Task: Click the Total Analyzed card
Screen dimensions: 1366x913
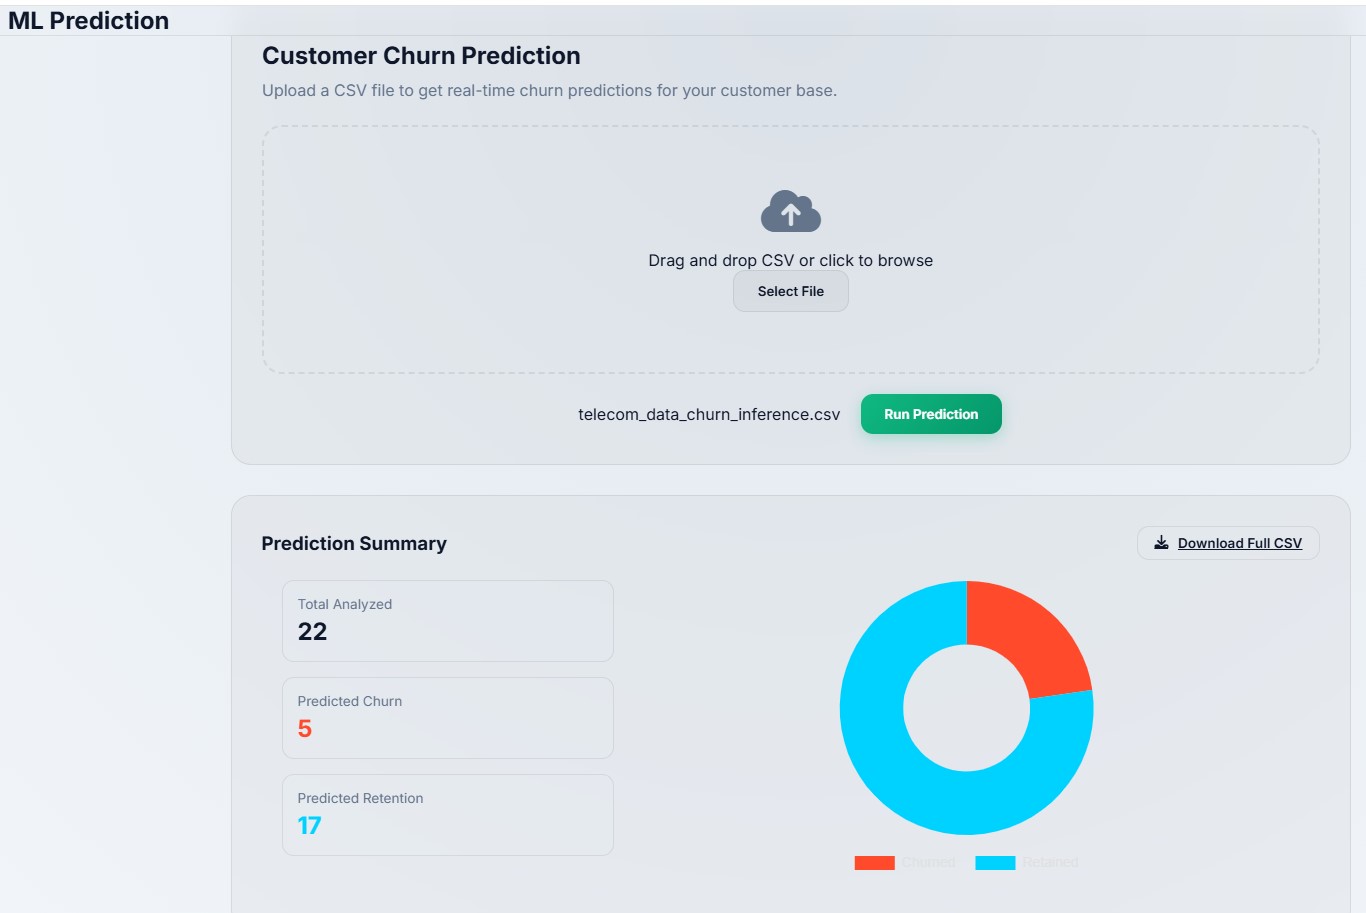Action: 447,620
